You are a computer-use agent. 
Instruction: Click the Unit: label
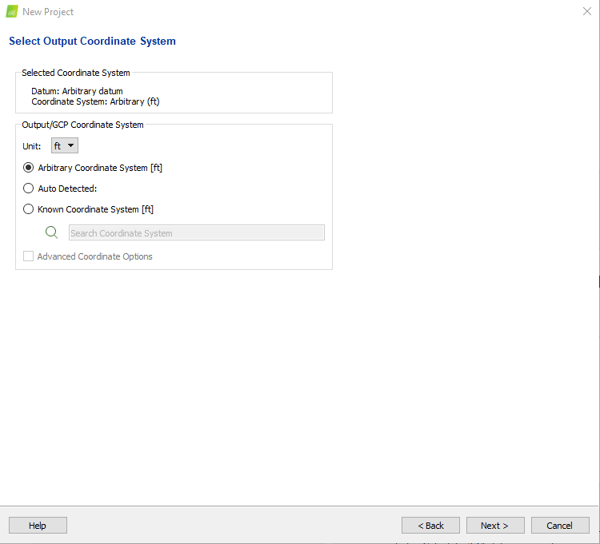point(33,146)
